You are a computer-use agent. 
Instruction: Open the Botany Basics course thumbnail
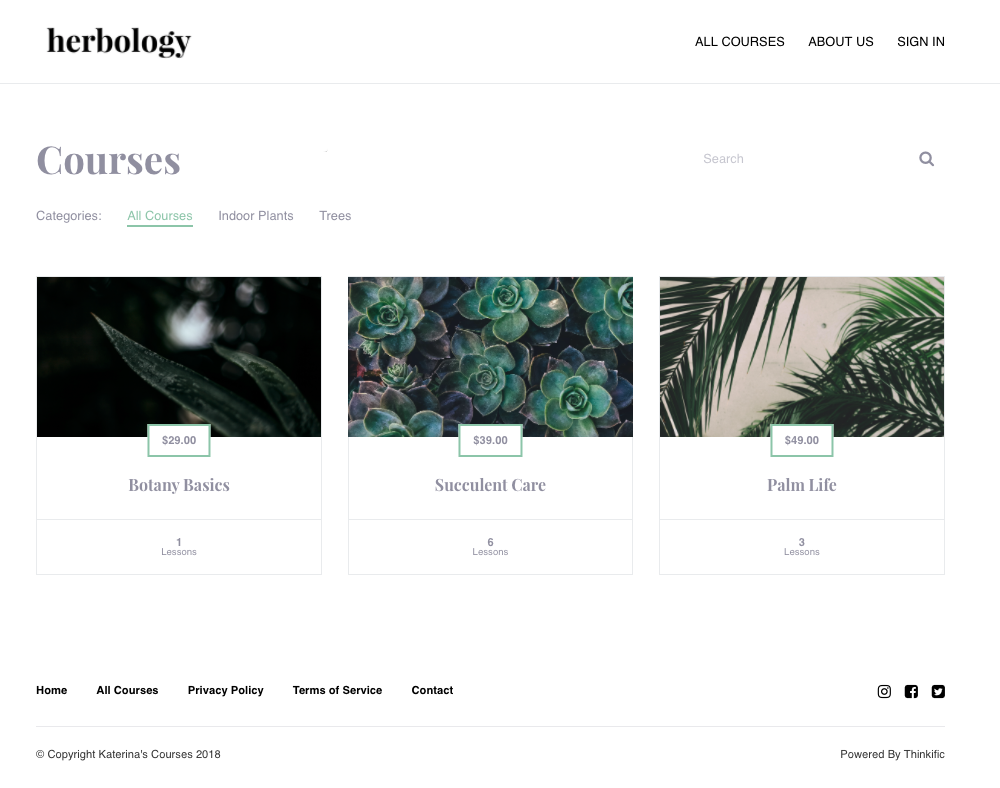click(179, 356)
